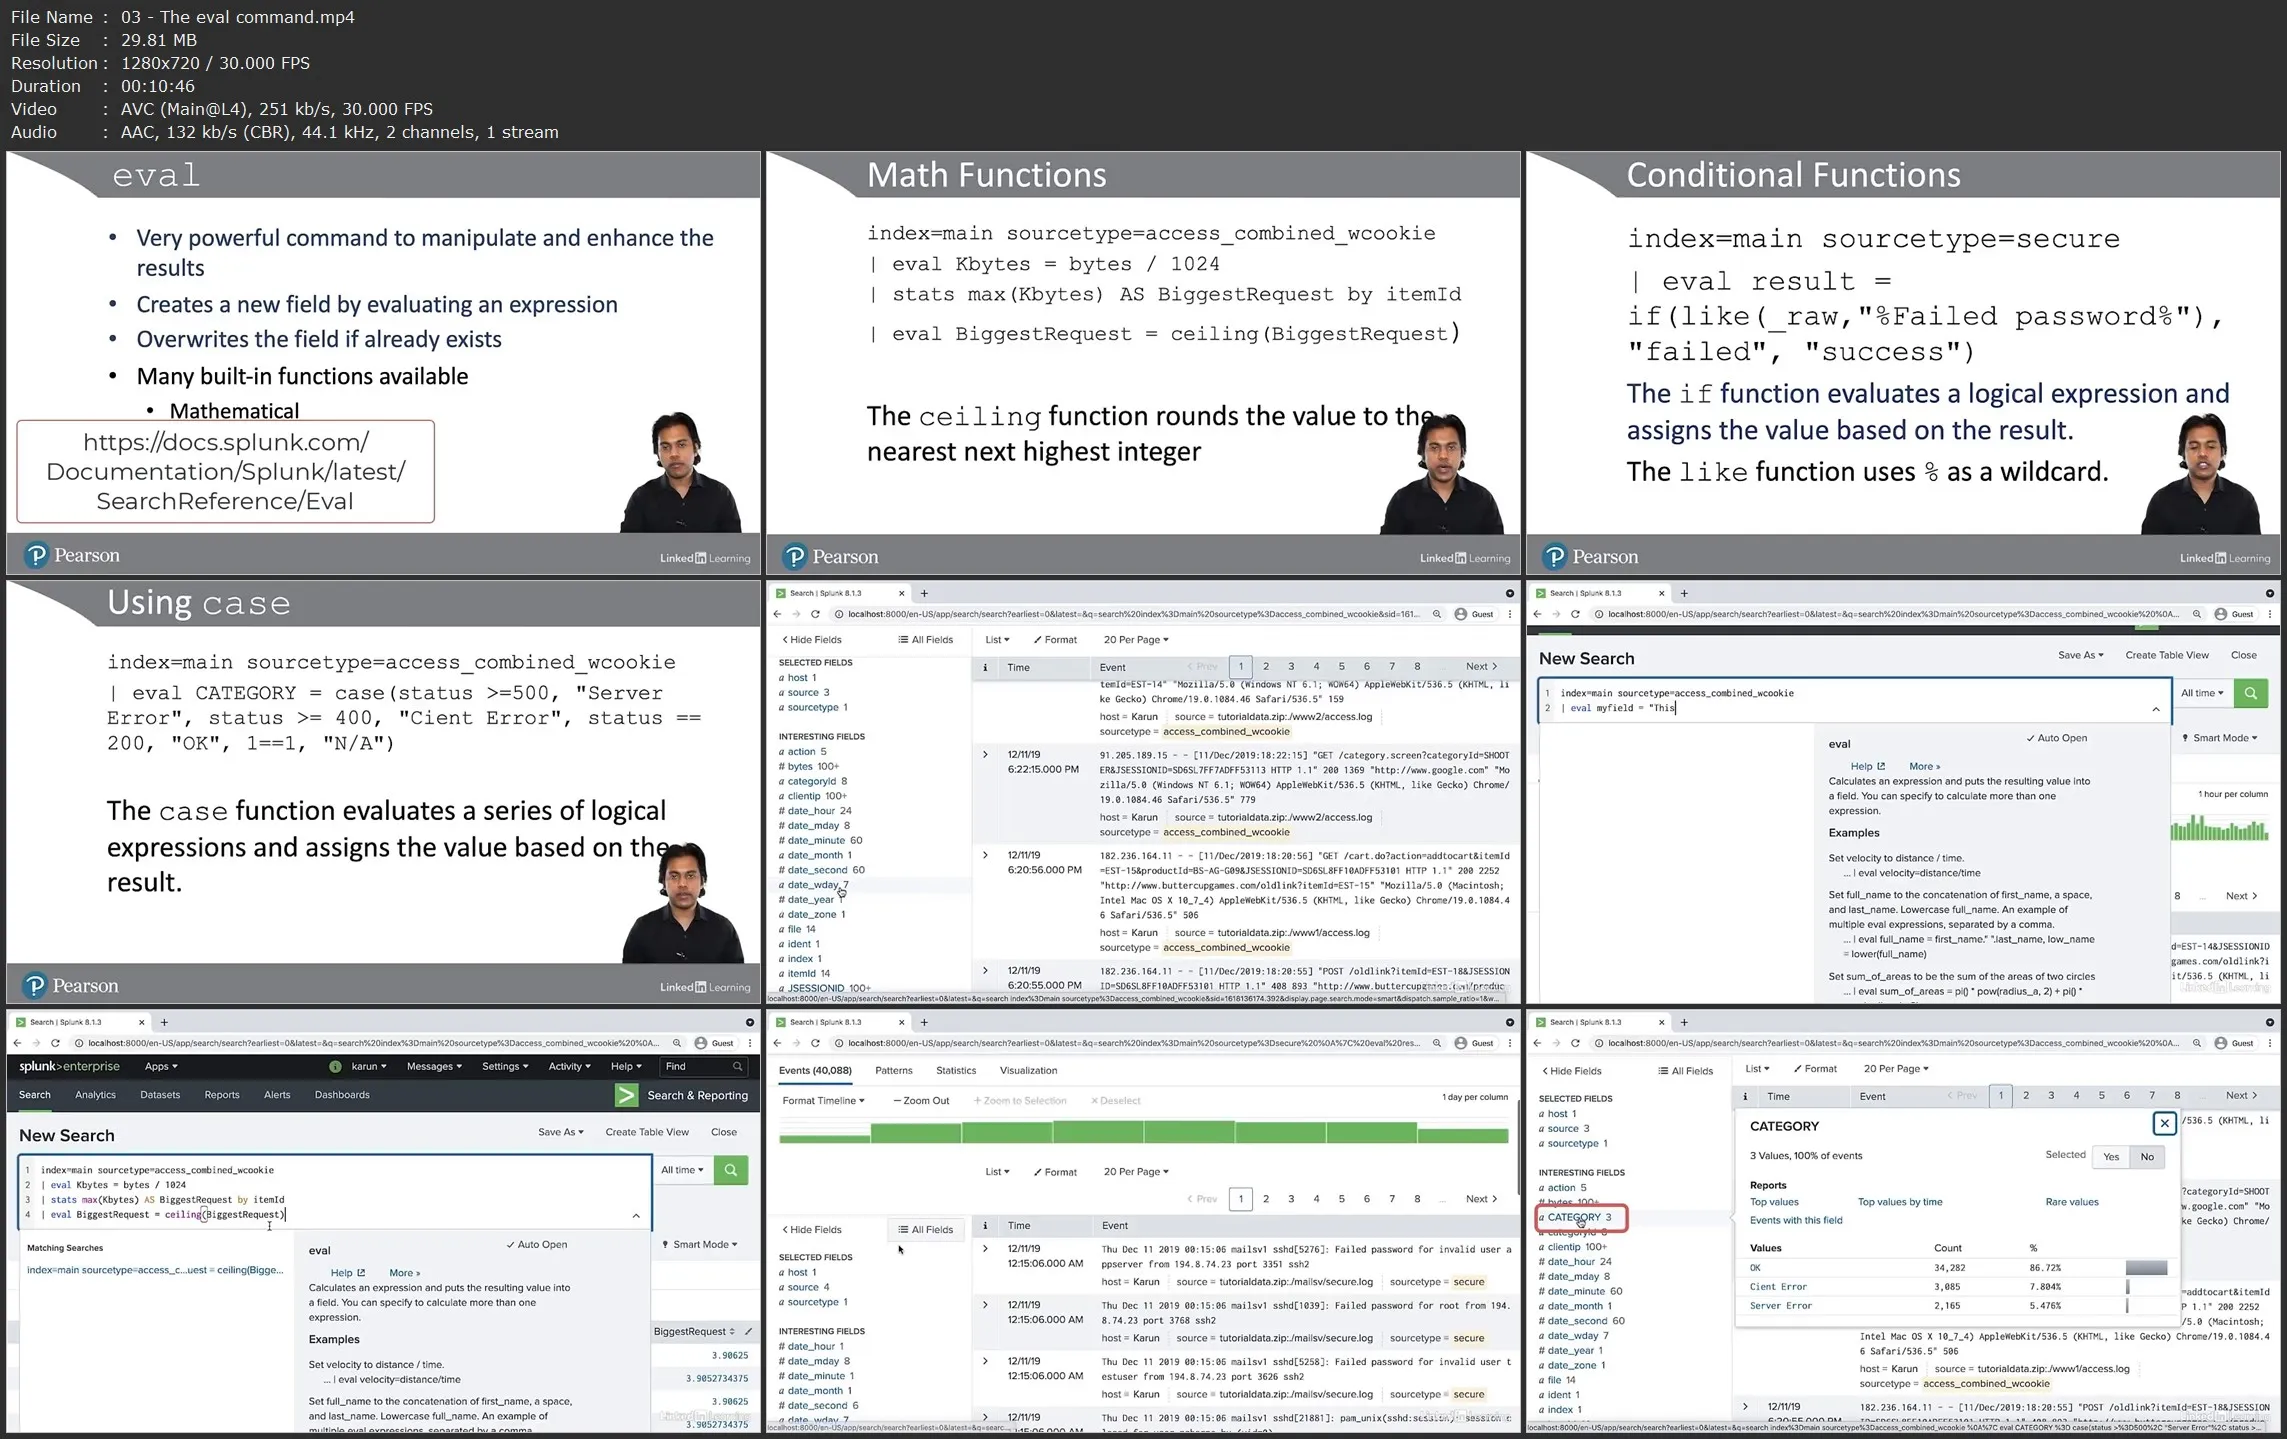Open the Search & Reporting app icon
Viewport: 2287px width, 1439px height.
tap(626, 1095)
